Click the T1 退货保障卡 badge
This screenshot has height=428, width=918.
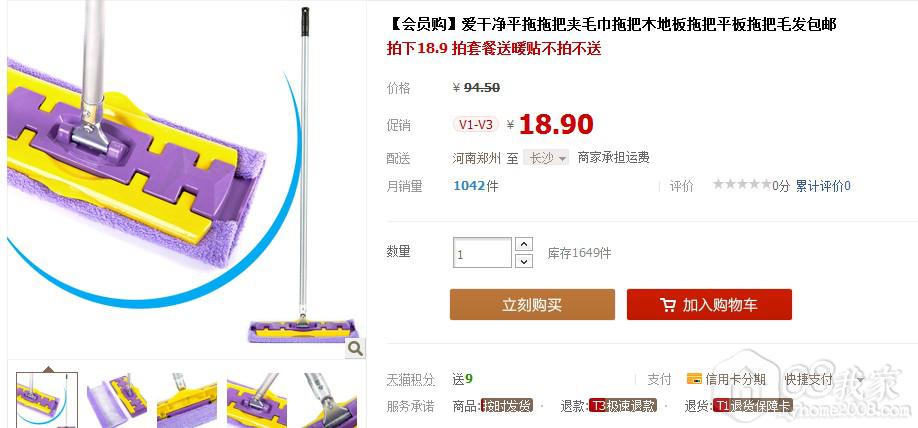coord(752,406)
